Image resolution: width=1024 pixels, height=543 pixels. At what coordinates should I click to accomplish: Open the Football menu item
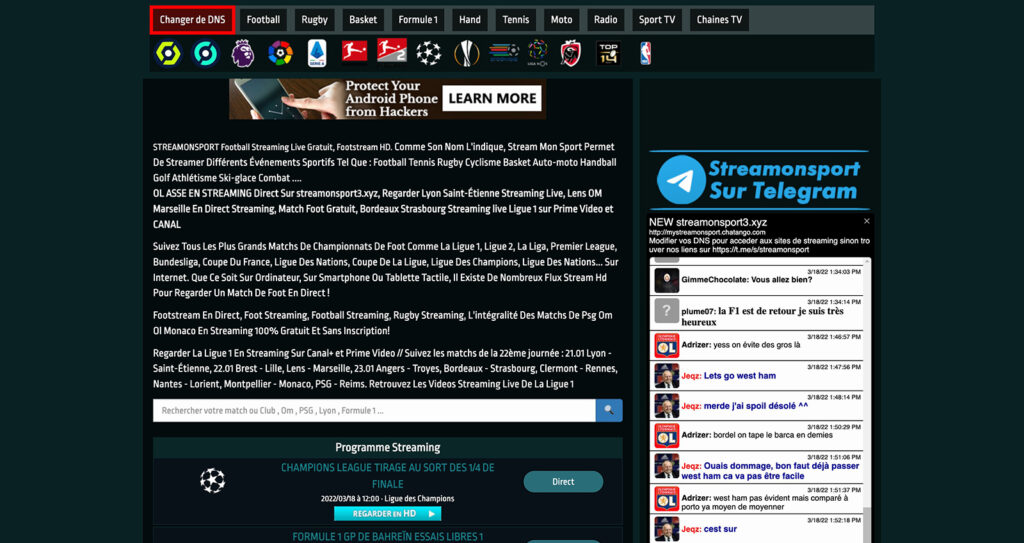click(263, 20)
